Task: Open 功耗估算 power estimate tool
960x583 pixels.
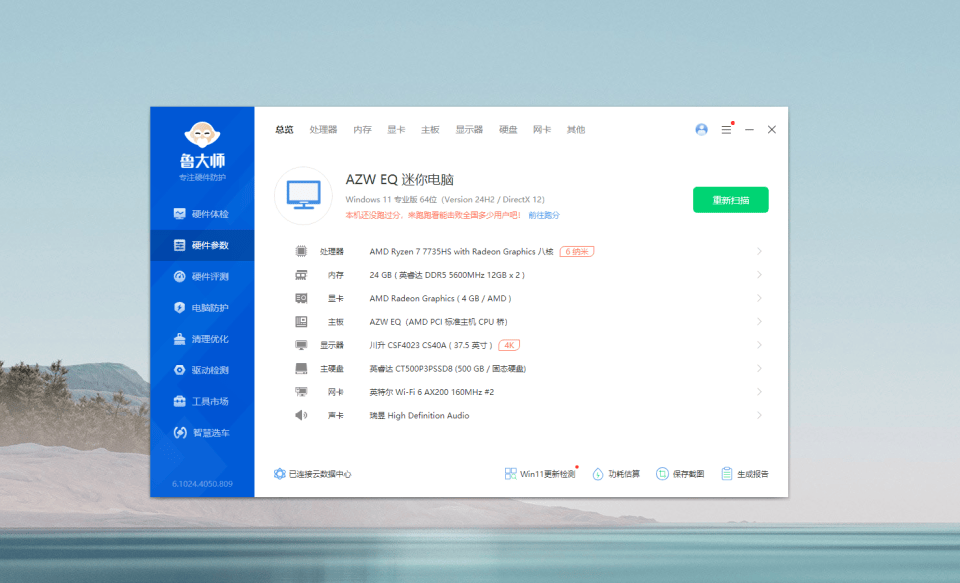Action: tap(616, 474)
